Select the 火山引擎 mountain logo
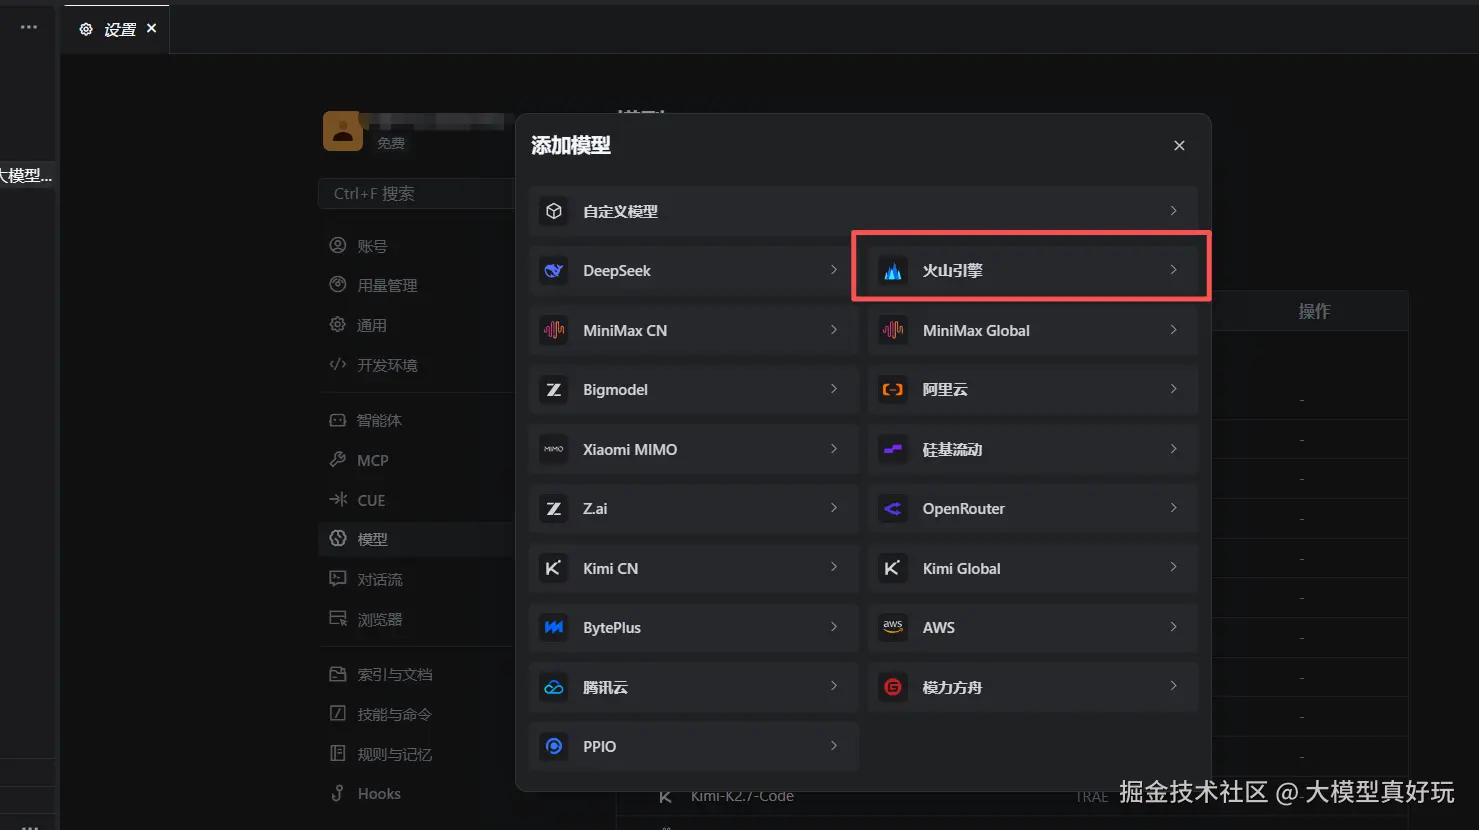Screen dimensions: 1479x830 coord(893,271)
